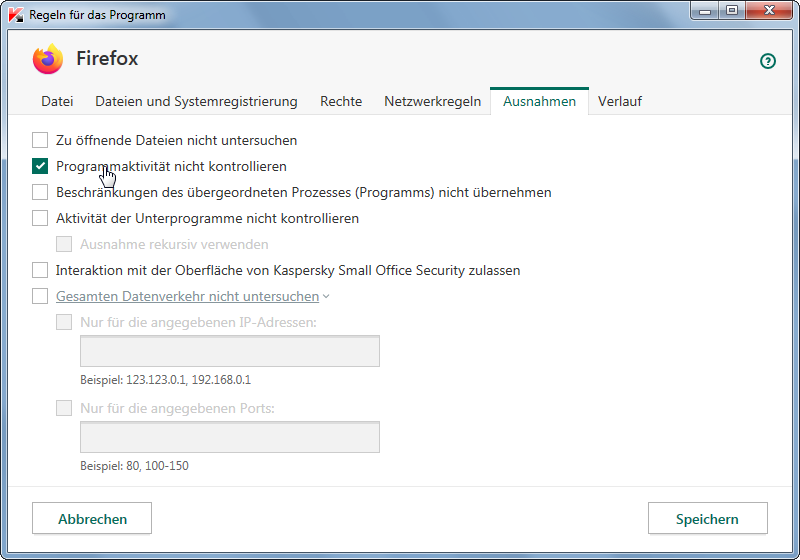Viewport: 800px width, 560px height.
Task: Toggle 'Nur für die angegebenen IP-Adressen' checkbox
Action: [x=64, y=322]
